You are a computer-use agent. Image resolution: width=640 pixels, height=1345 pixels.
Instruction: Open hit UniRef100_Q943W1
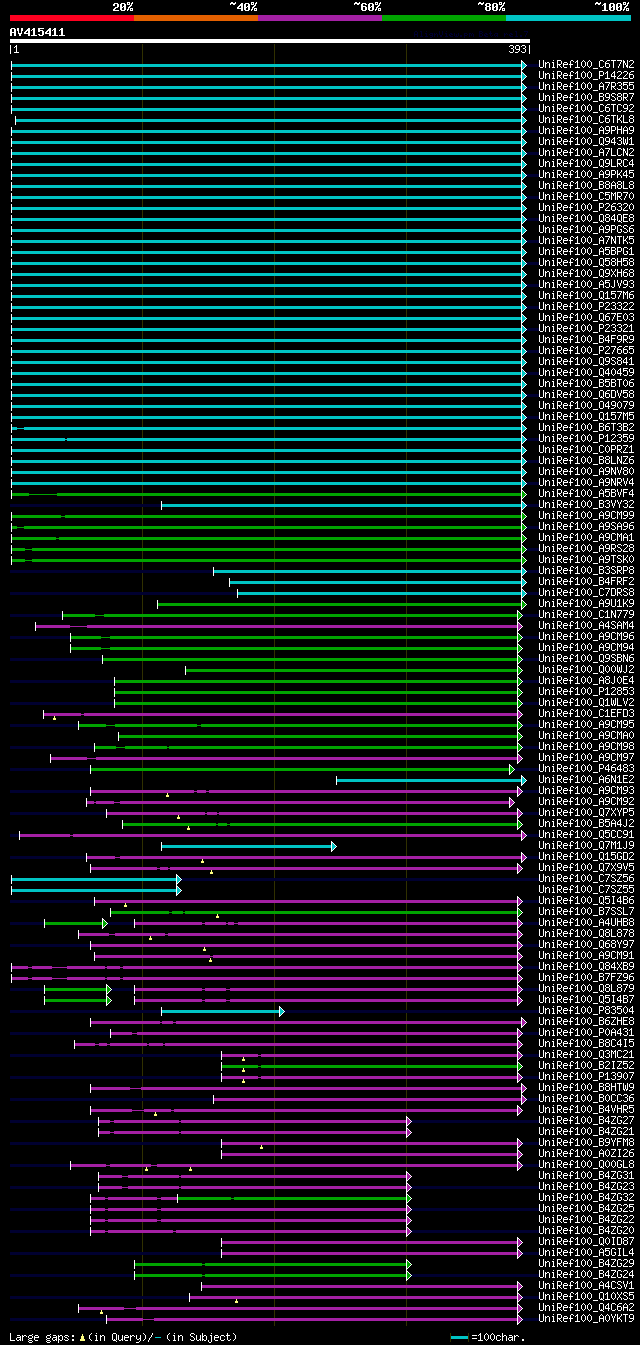pyautogui.click(x=586, y=141)
